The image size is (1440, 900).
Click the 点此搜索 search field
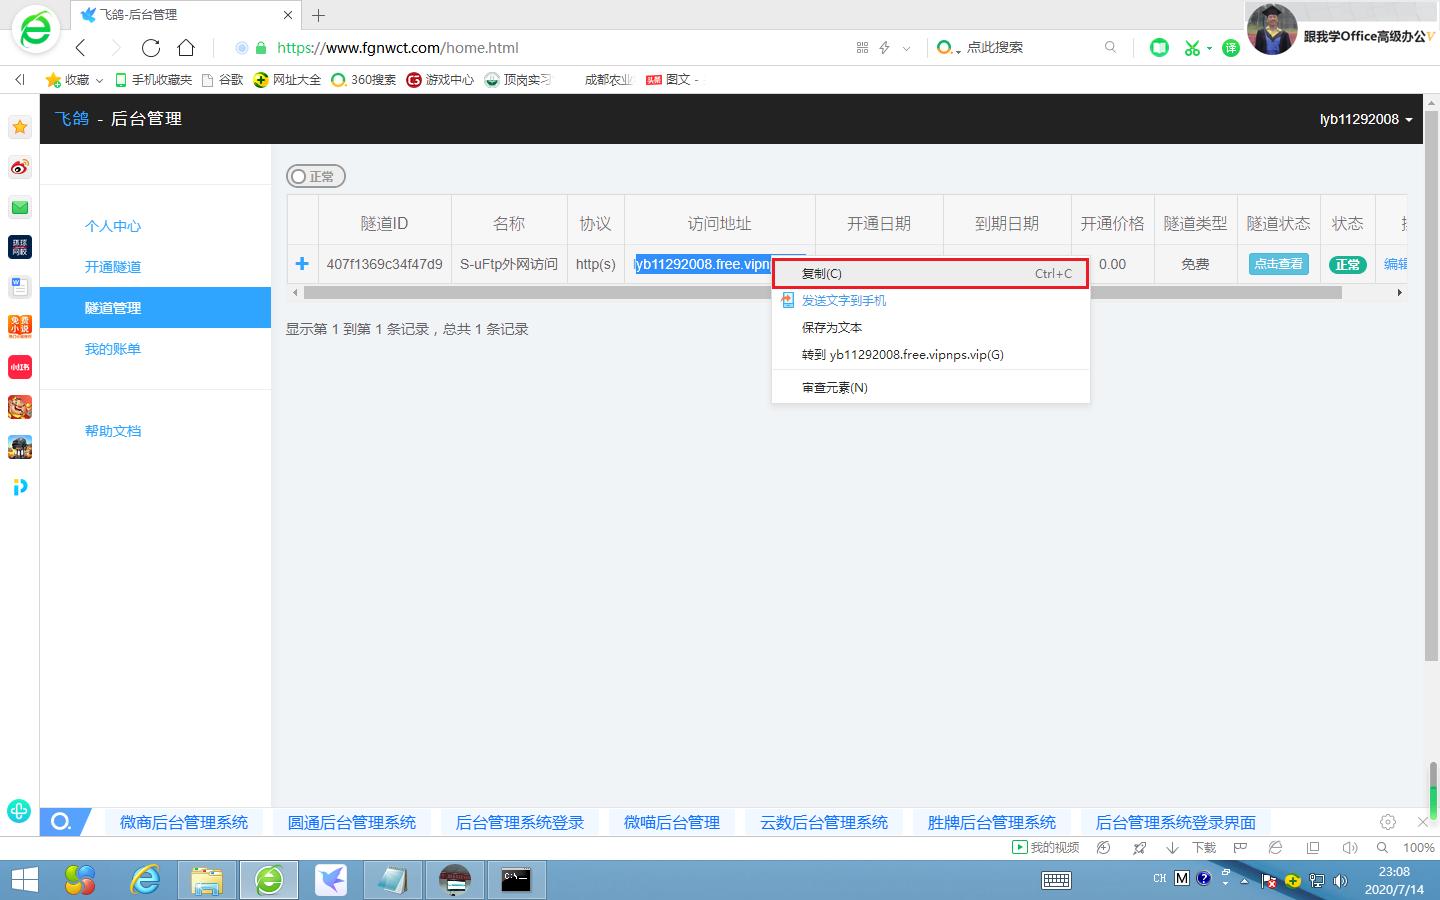(1010, 47)
